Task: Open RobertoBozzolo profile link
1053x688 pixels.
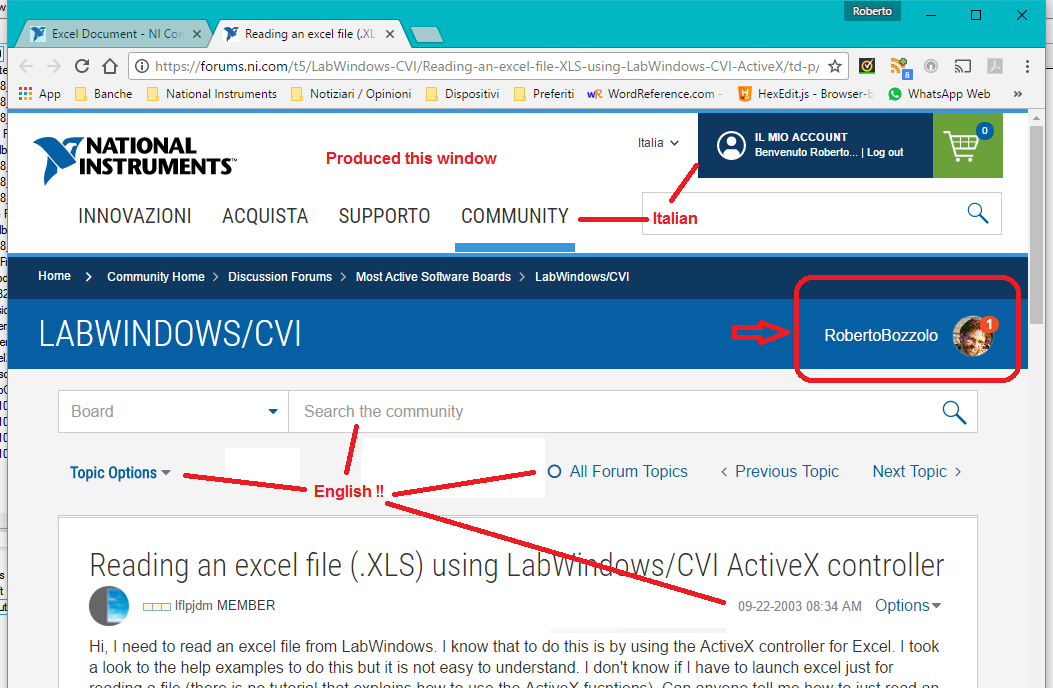Action: [881, 335]
